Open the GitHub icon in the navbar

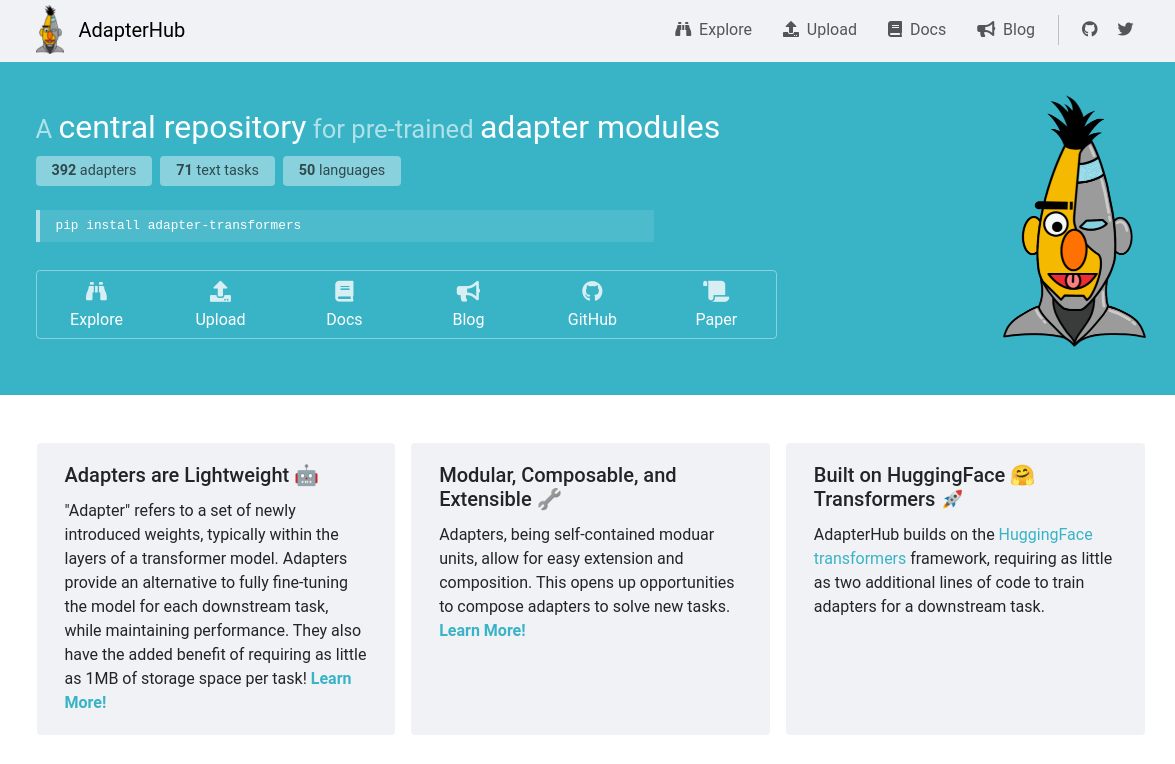click(x=1090, y=29)
